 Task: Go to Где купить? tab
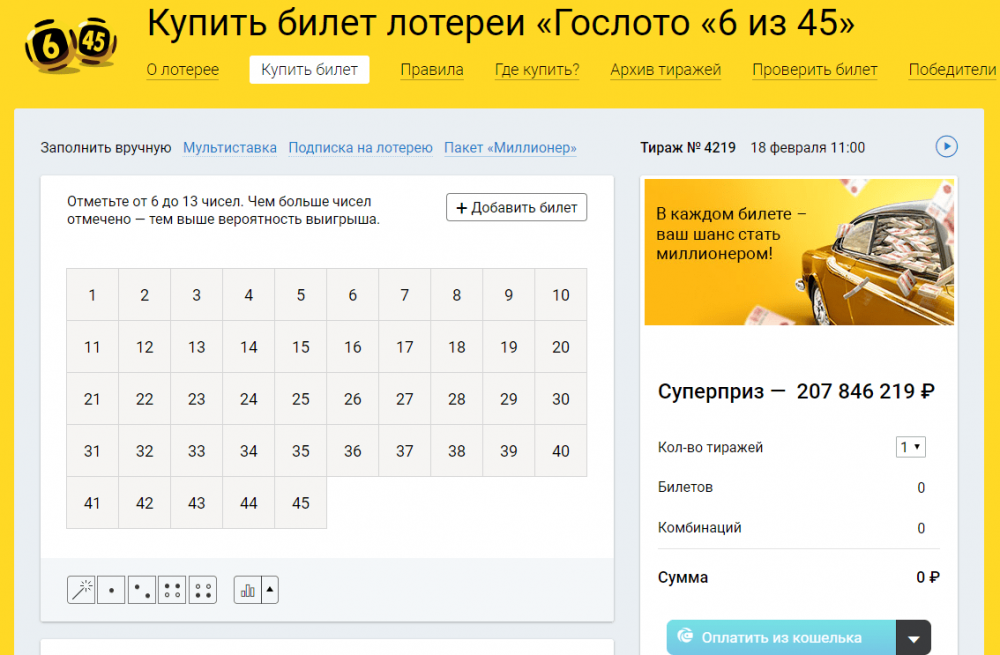pyautogui.click(x=537, y=70)
